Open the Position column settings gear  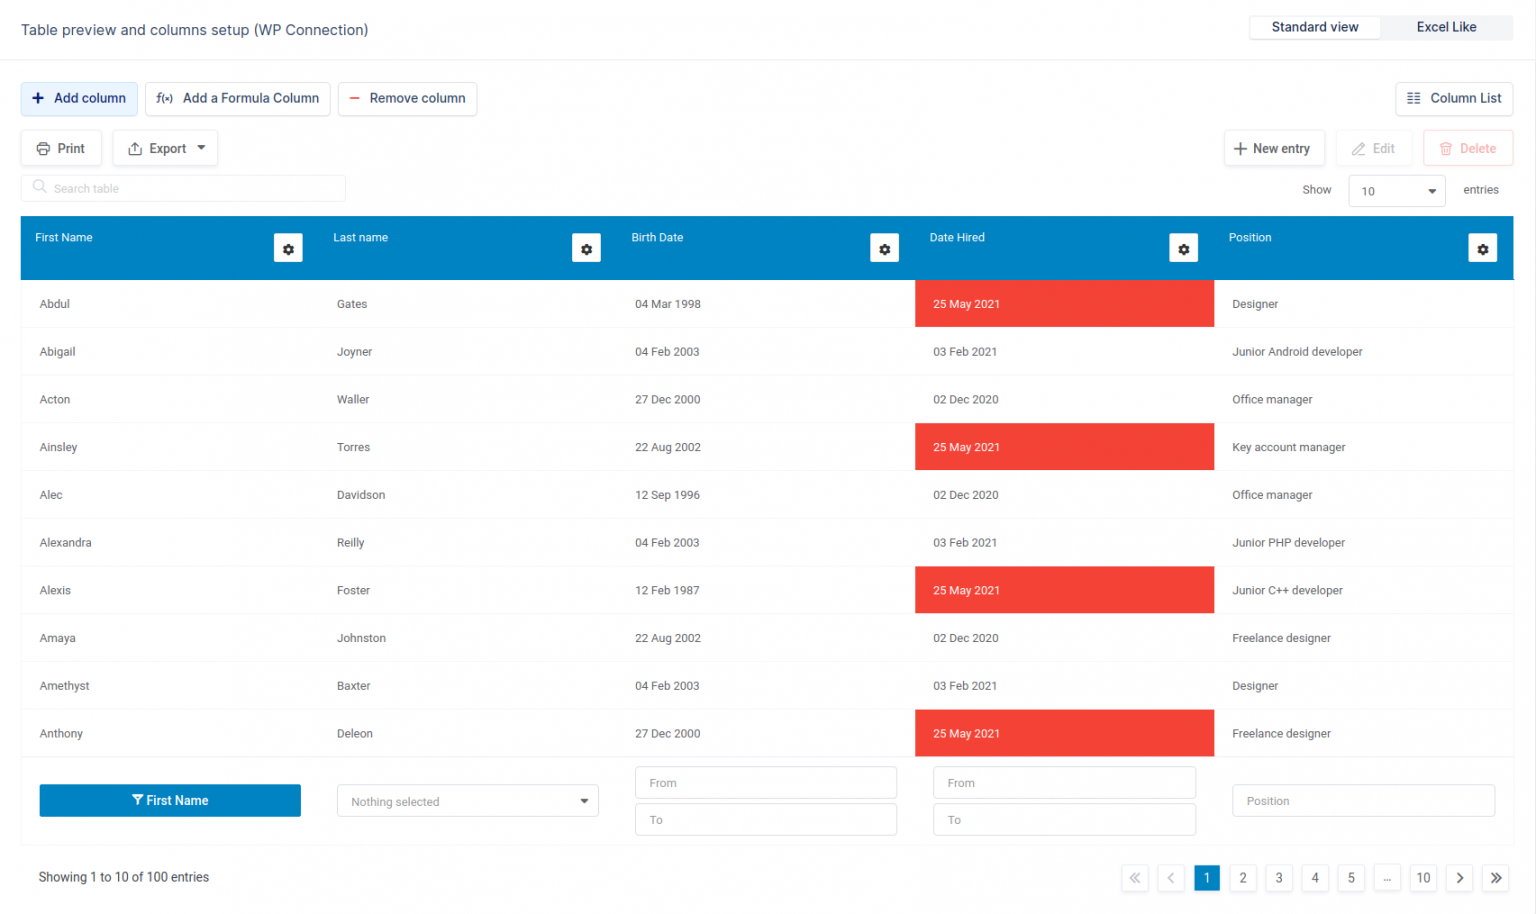(x=1482, y=248)
